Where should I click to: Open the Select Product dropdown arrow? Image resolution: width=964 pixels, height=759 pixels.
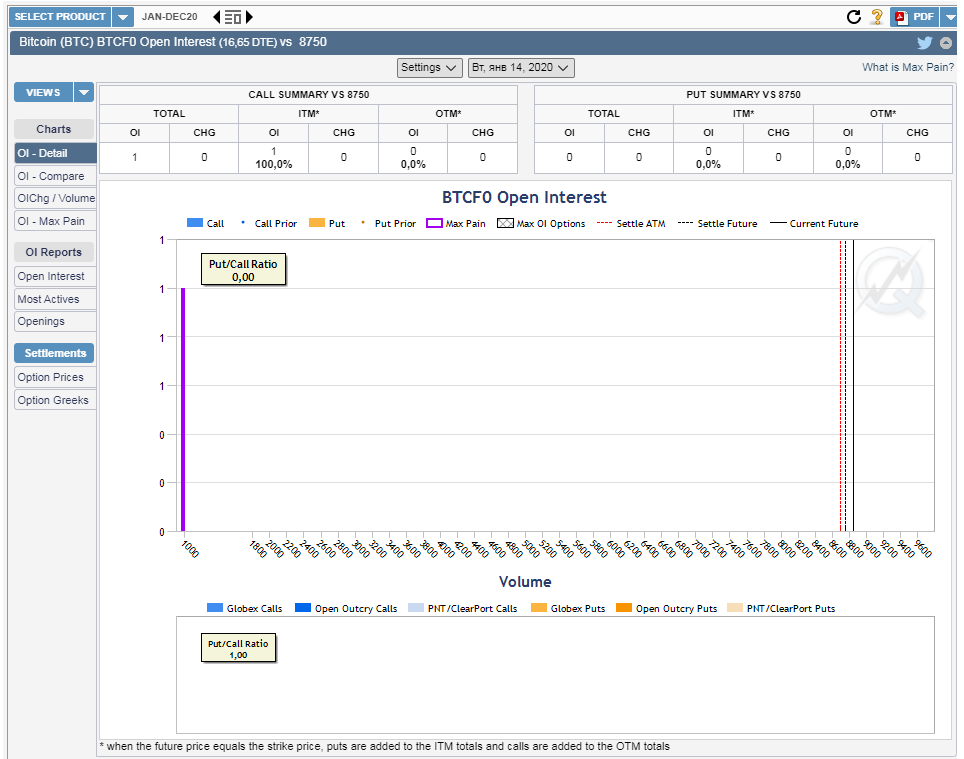(122, 17)
